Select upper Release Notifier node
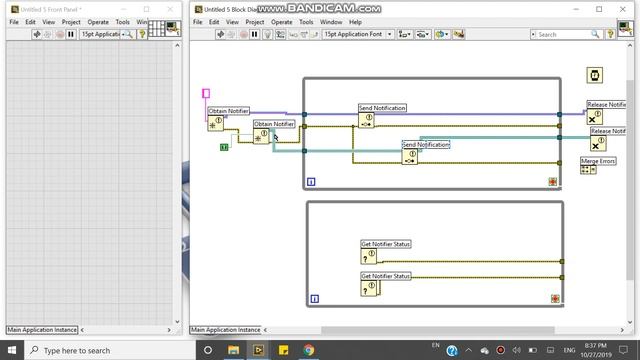This screenshot has height=360, width=640. [x=595, y=117]
